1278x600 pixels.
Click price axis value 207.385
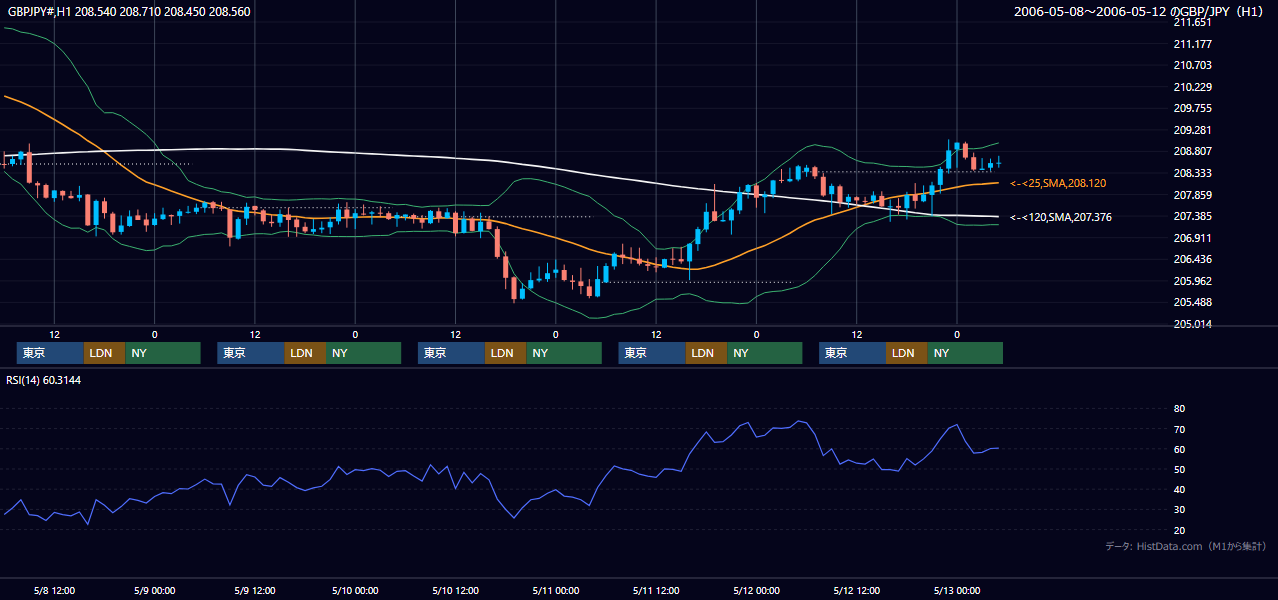coord(1193,216)
